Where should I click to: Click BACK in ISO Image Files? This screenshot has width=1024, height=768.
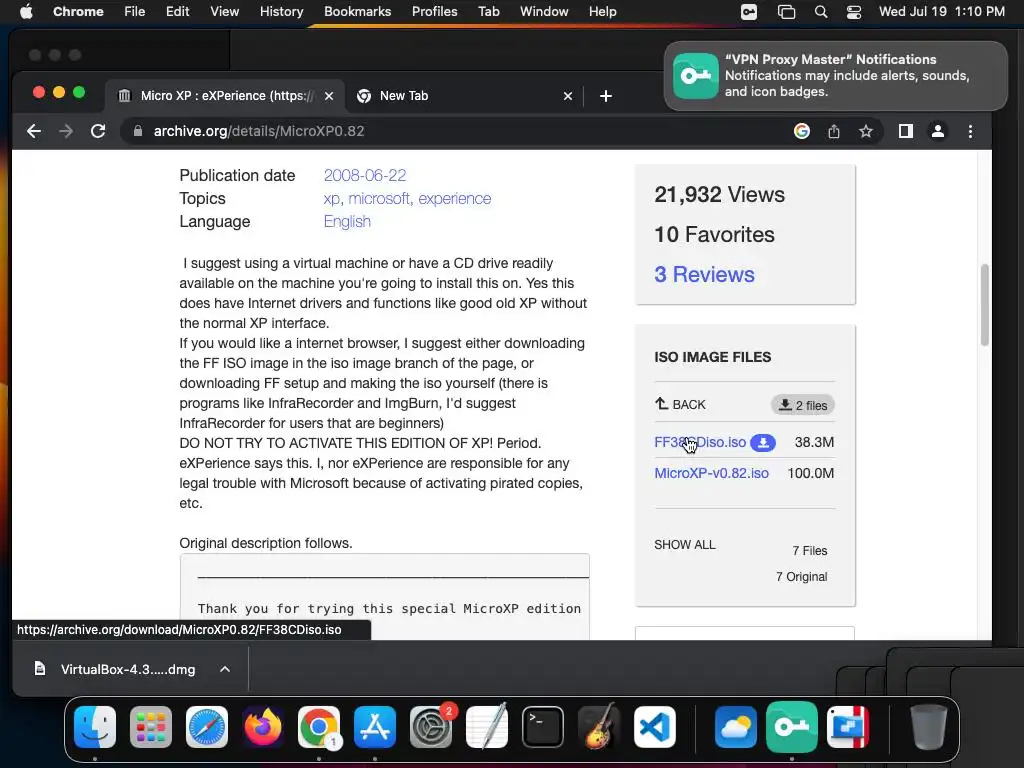[680, 404]
